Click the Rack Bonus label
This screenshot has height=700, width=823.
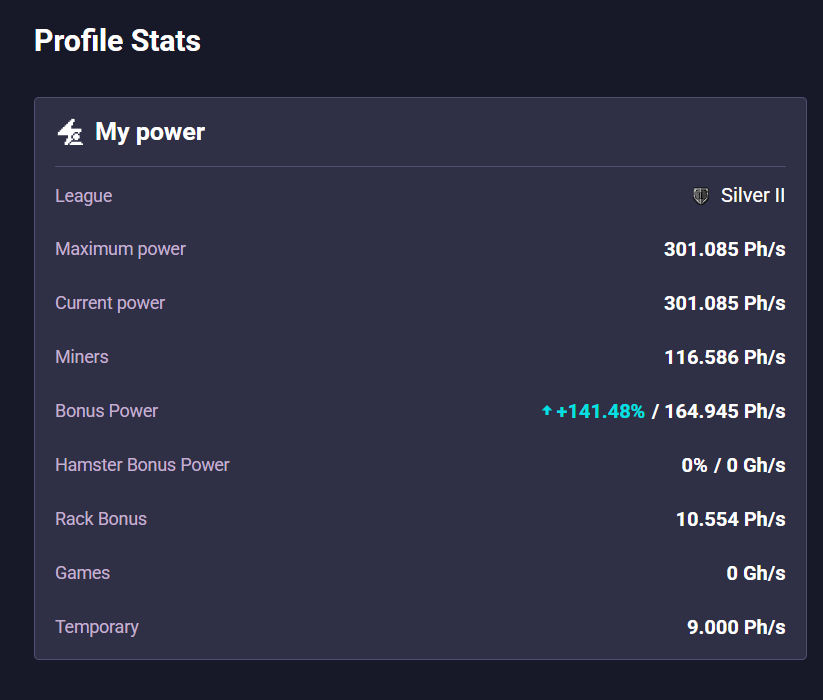pyautogui.click(x=101, y=519)
